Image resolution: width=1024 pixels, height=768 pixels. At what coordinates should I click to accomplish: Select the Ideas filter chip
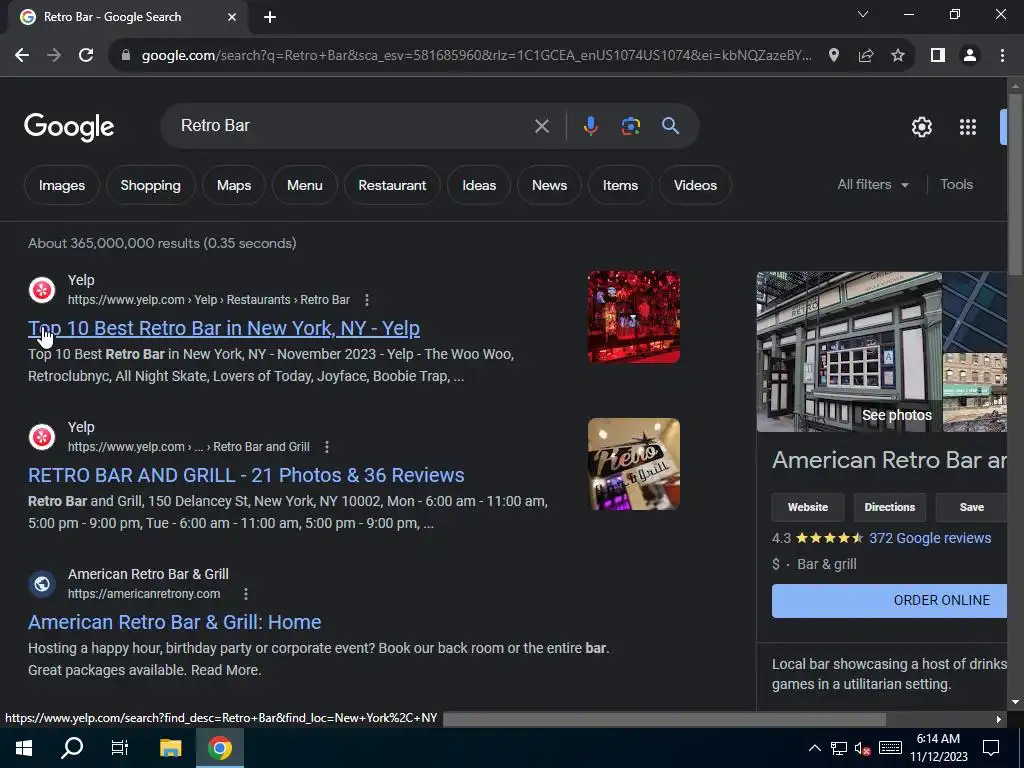click(x=479, y=185)
